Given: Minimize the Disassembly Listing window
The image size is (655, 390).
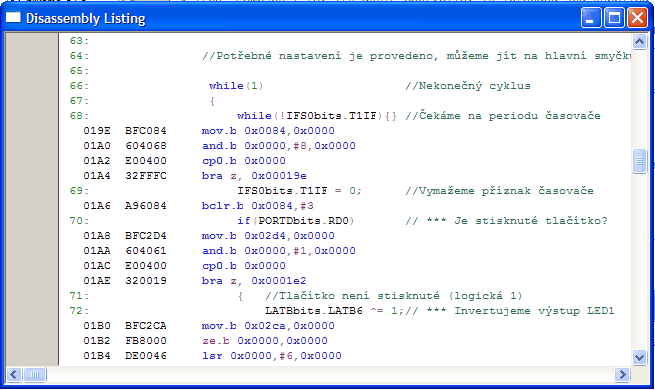Looking at the screenshot, I should pyautogui.click(x=591, y=18).
